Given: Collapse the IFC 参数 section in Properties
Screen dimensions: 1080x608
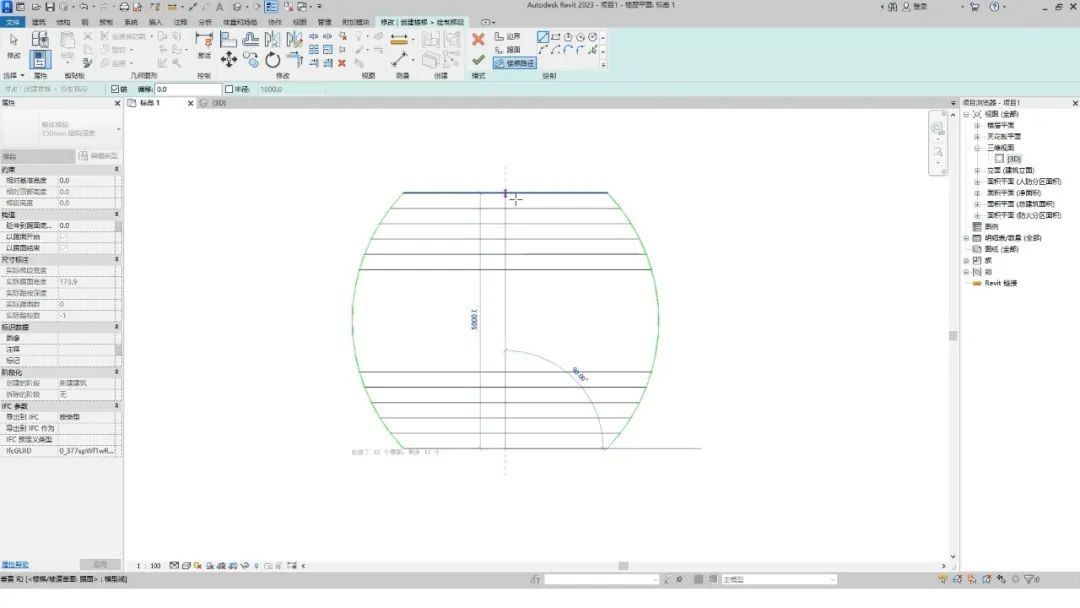Looking at the screenshot, I should (x=116, y=406).
